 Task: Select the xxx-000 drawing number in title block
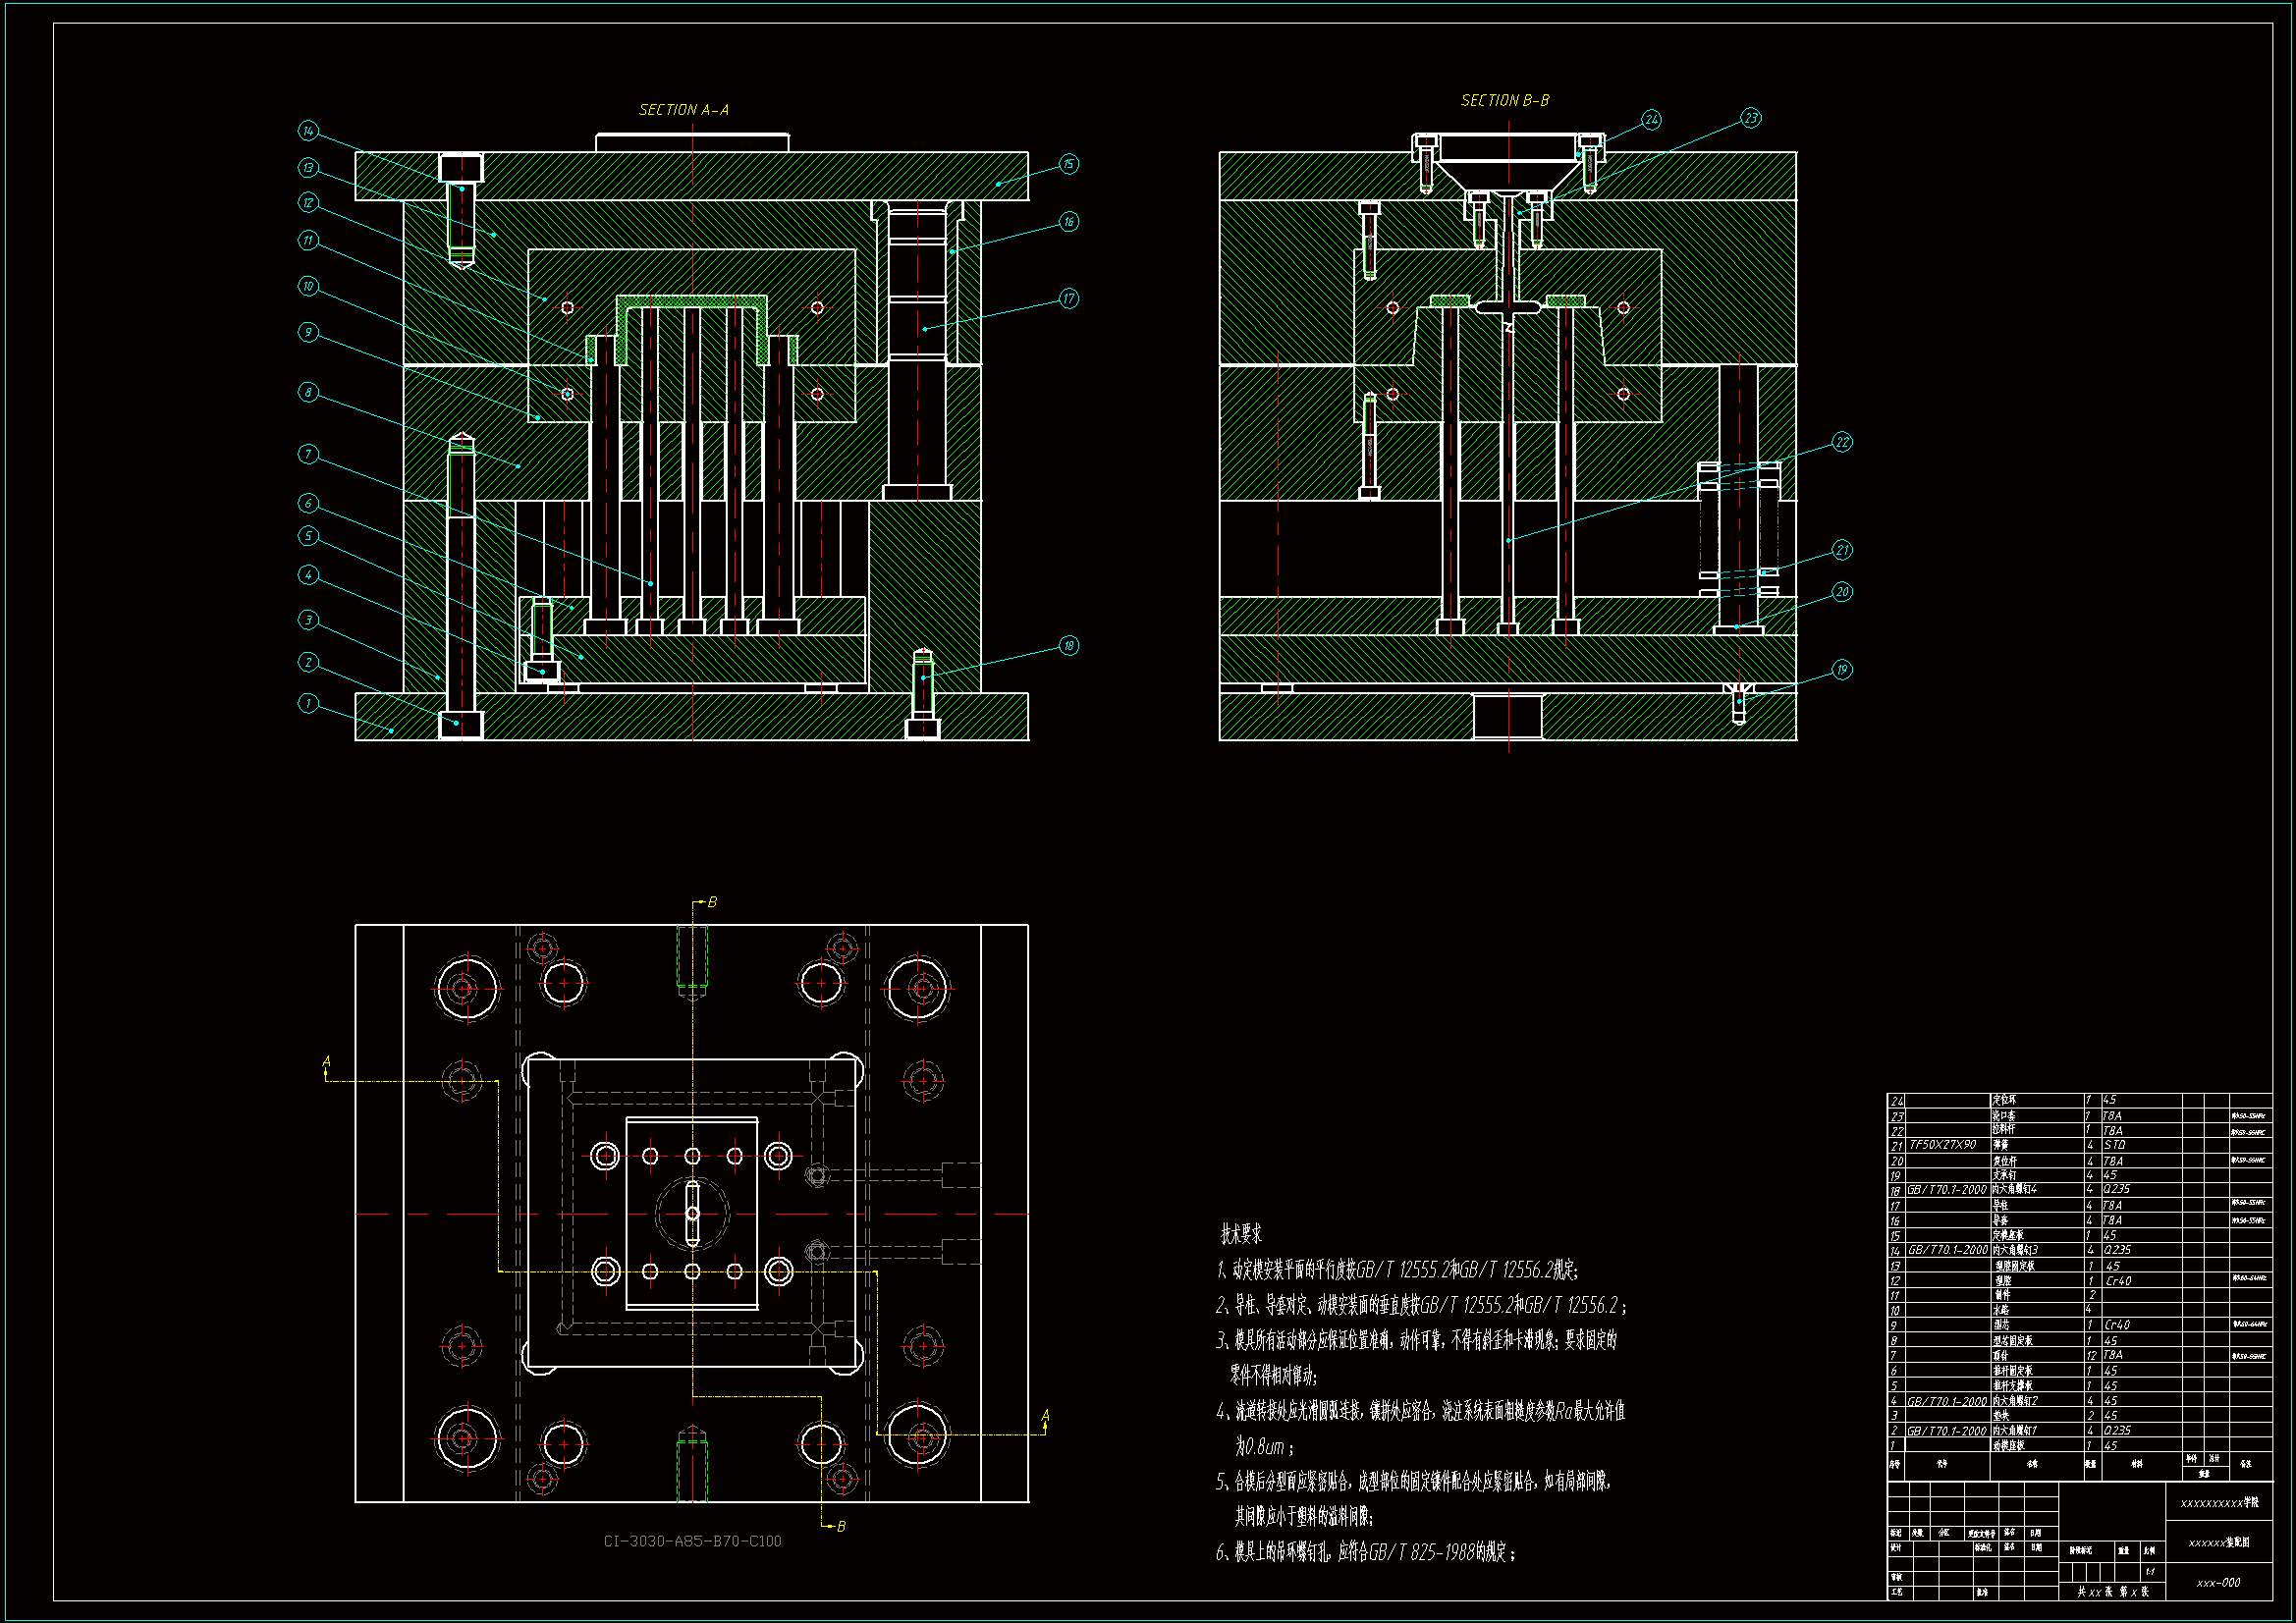pyautogui.click(x=2218, y=1583)
